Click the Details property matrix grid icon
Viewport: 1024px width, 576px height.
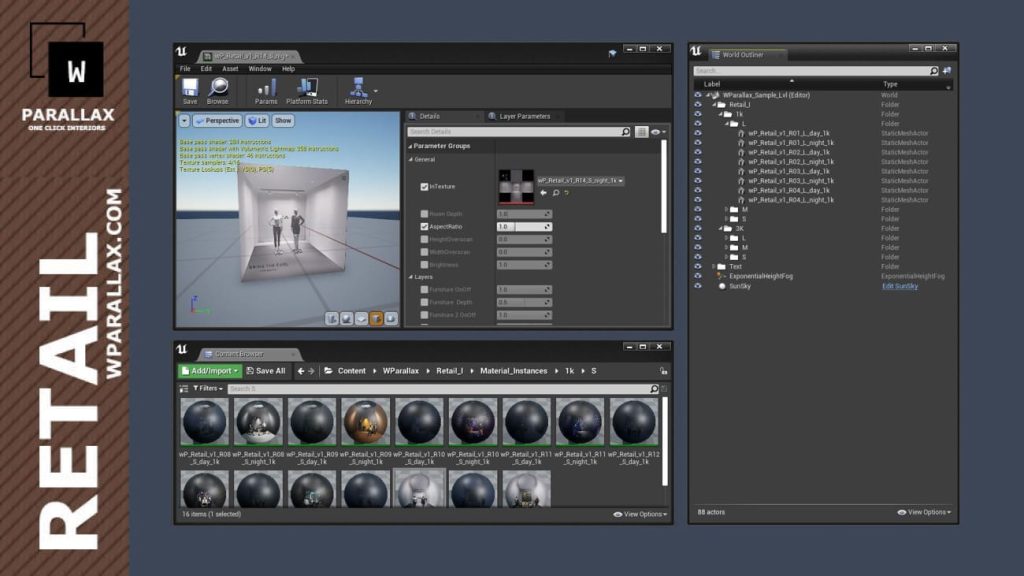pos(641,132)
